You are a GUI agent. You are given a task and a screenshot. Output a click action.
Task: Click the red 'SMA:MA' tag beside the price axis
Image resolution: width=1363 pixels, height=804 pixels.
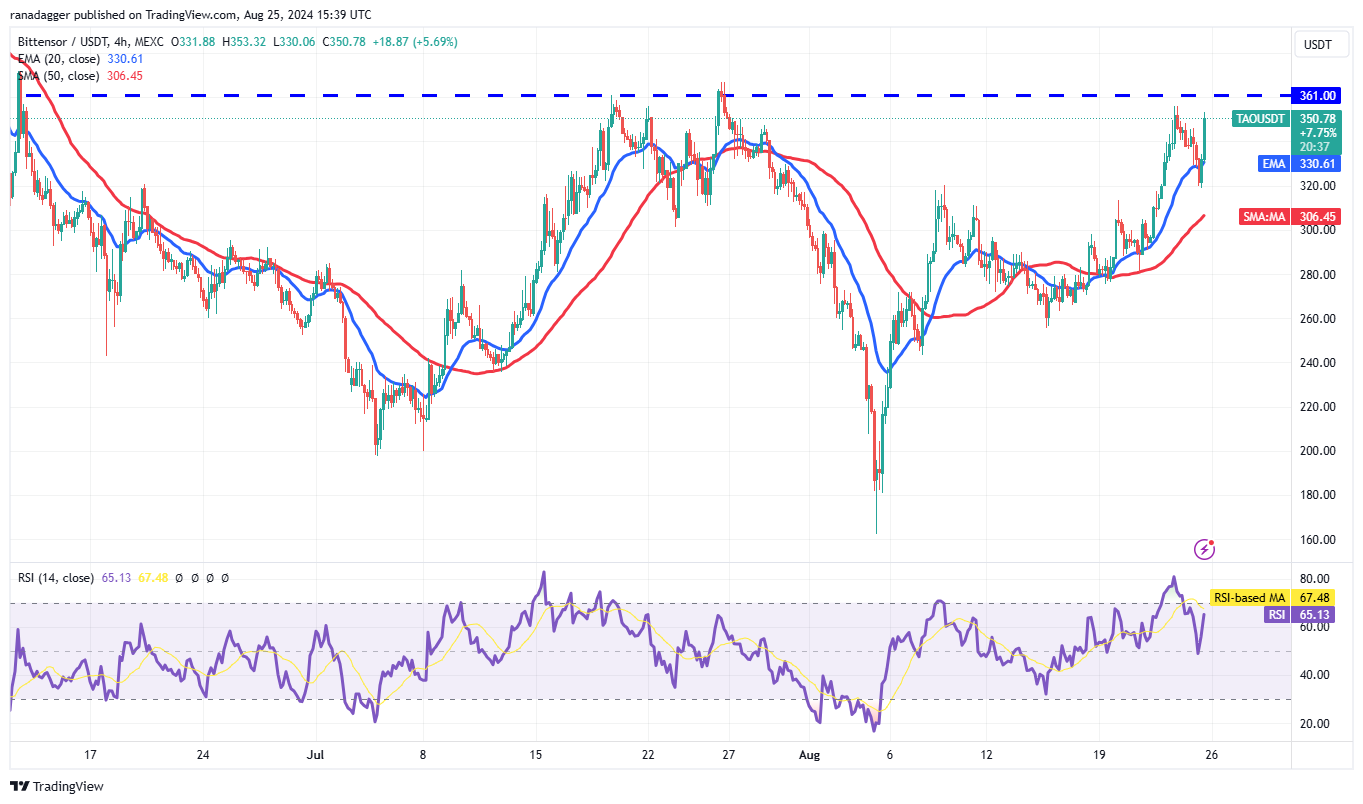point(1264,216)
